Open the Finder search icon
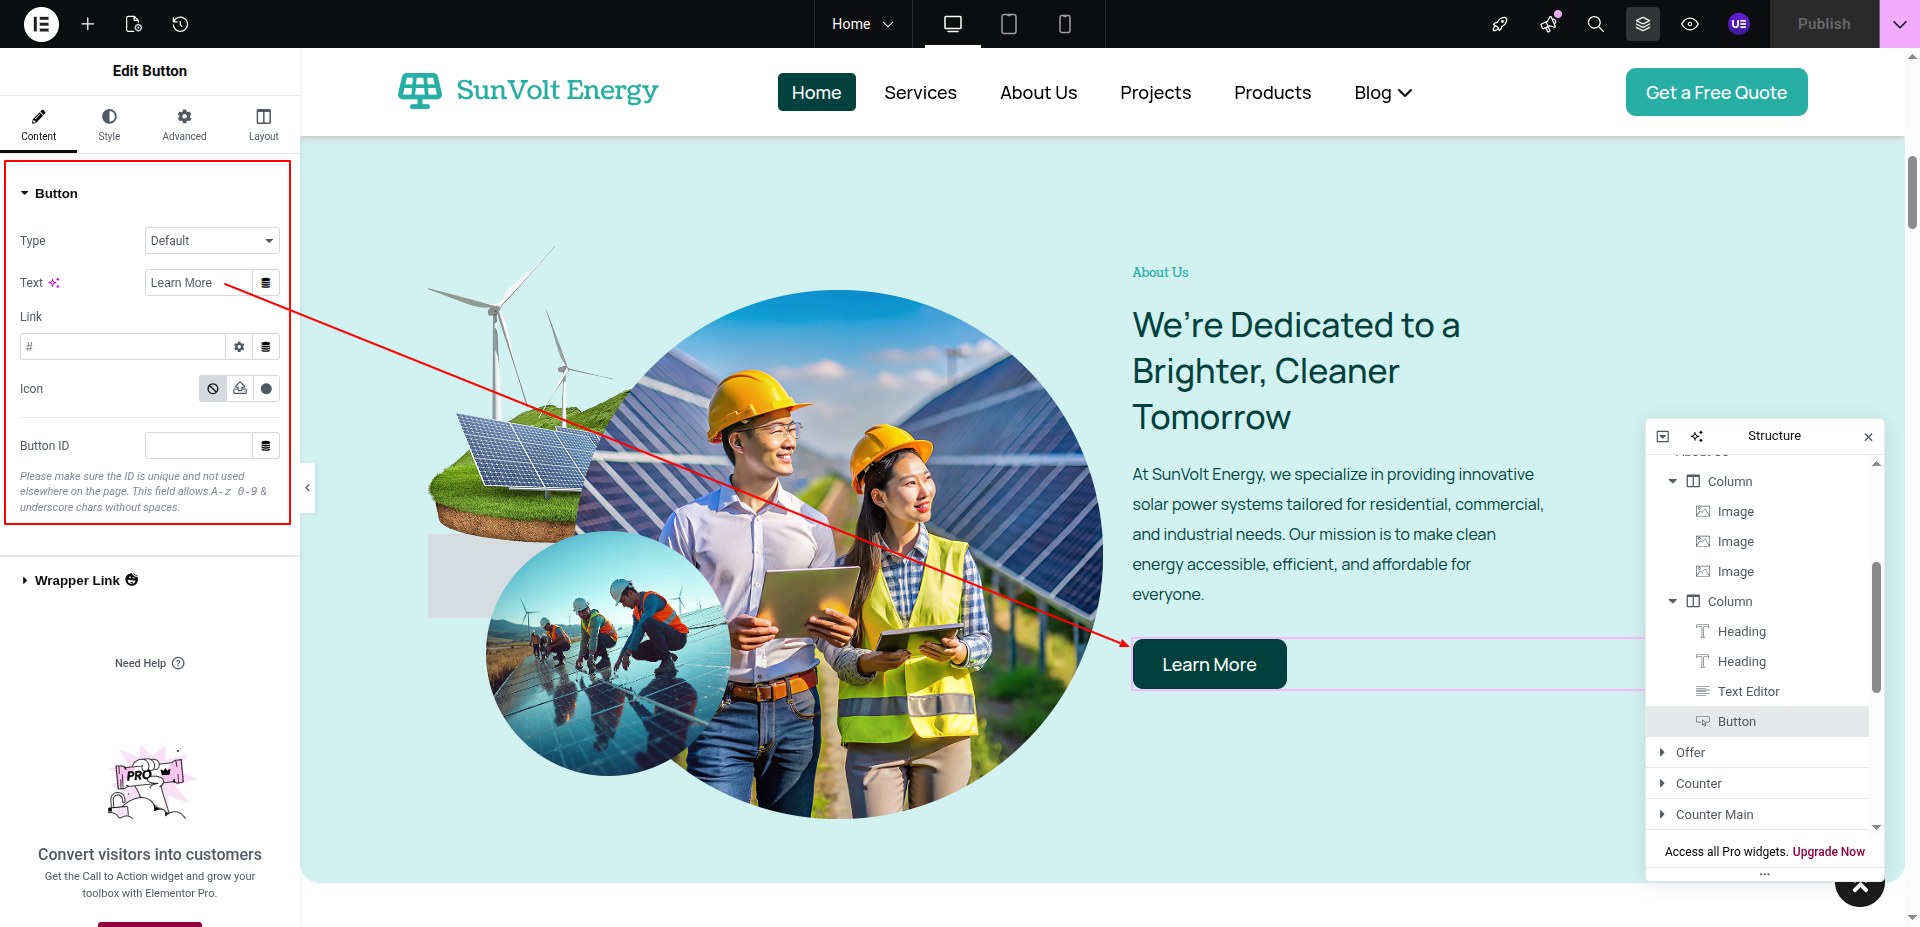Viewport: 1920px width, 927px height. click(1595, 24)
